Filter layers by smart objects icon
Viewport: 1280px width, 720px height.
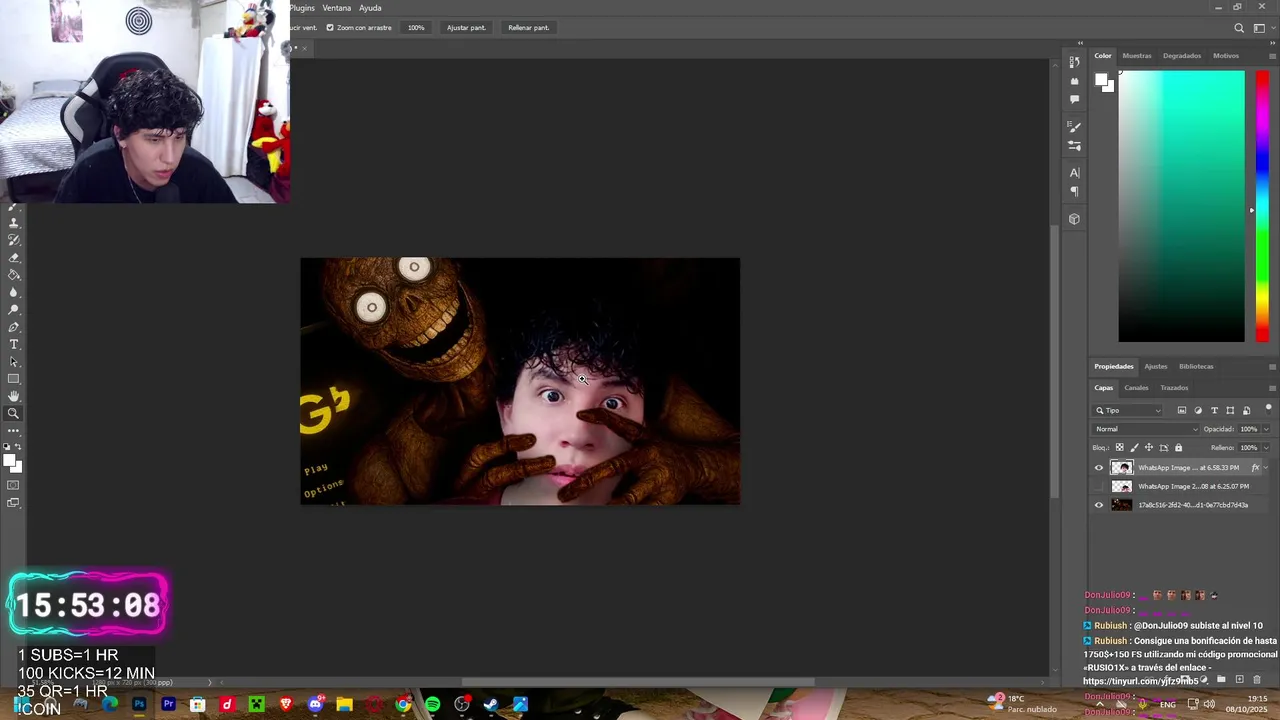point(1246,410)
